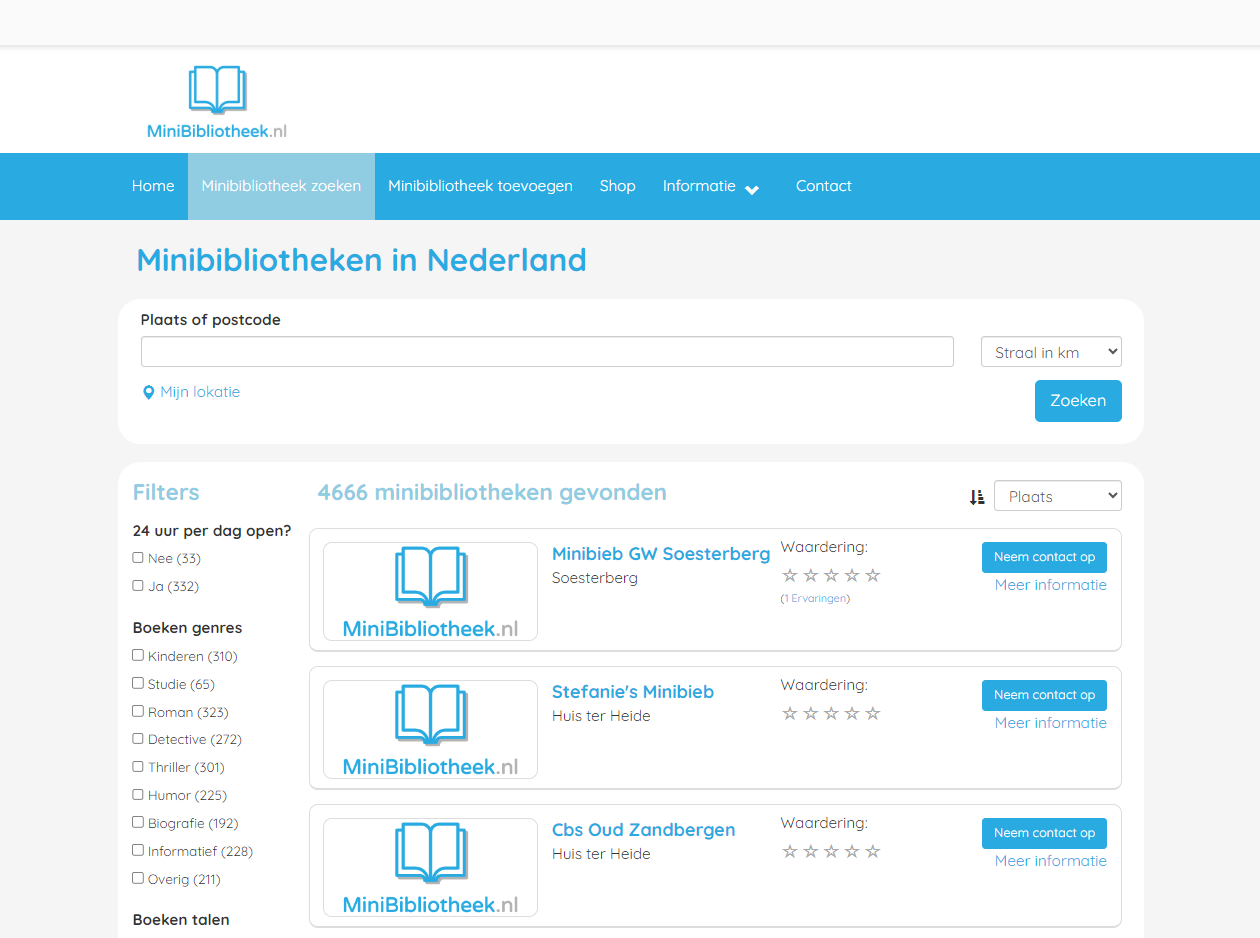Image resolution: width=1260 pixels, height=938 pixels.
Task: Check the Thriller genre checkbox
Action: (x=138, y=767)
